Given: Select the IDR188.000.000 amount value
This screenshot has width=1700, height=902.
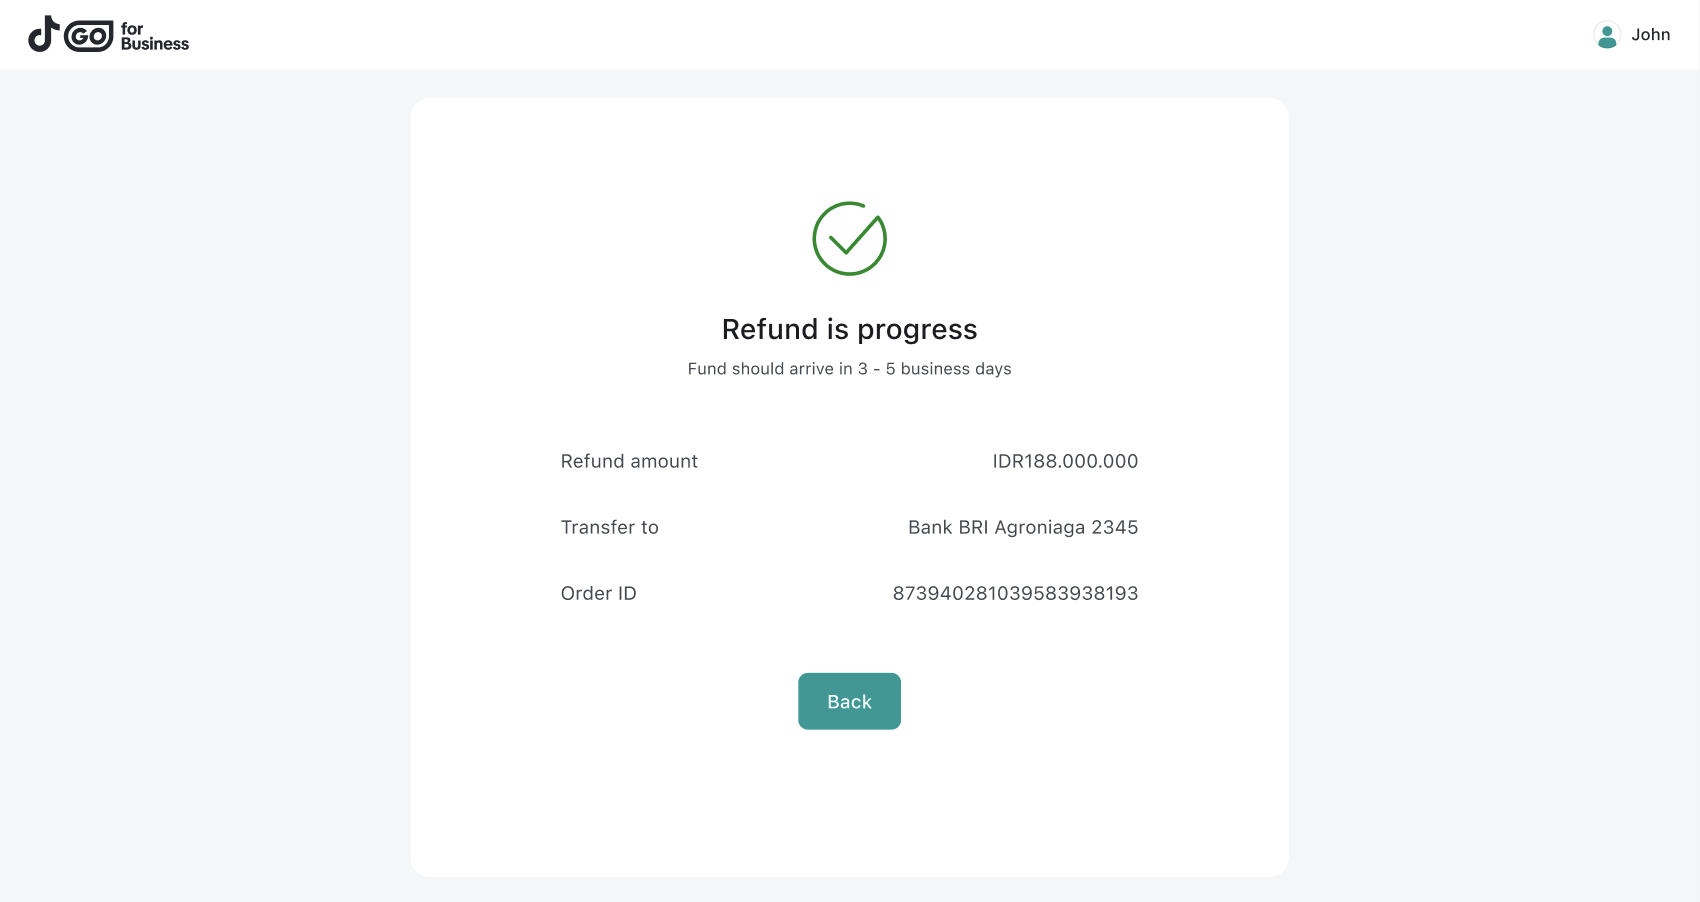Looking at the screenshot, I should (1064, 461).
